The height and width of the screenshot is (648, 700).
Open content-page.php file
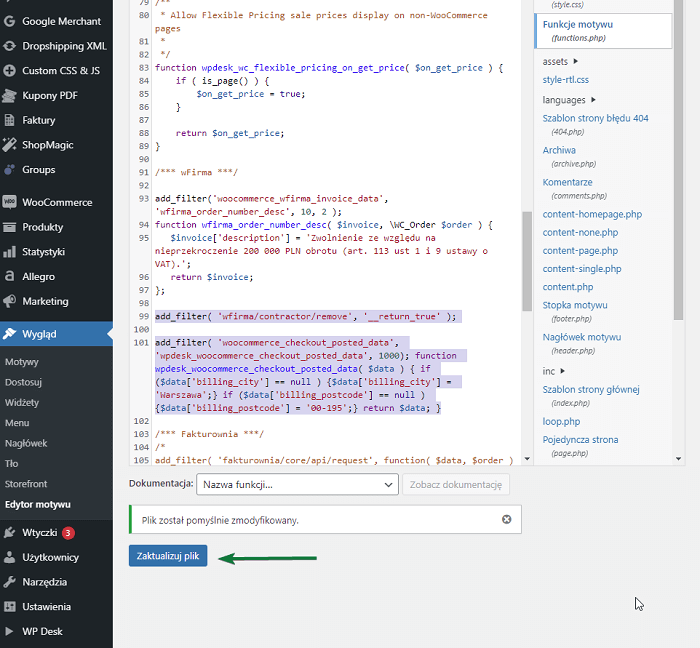pyautogui.click(x=580, y=251)
